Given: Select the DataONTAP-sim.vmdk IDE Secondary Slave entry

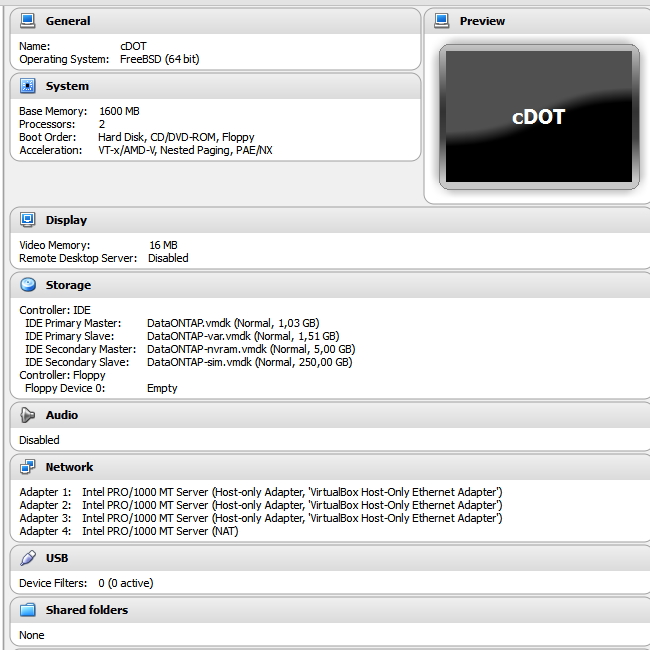Looking at the screenshot, I should [249, 363].
